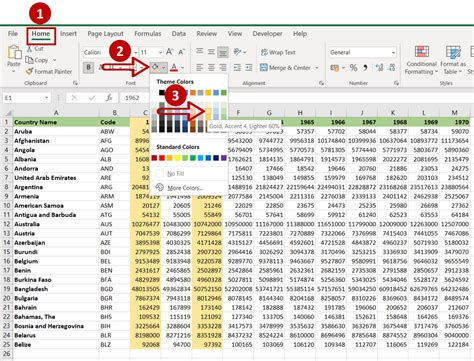Click the Decrease Indent icon
Image resolution: width=474 pixels, height=361 pixels.
[237, 68]
